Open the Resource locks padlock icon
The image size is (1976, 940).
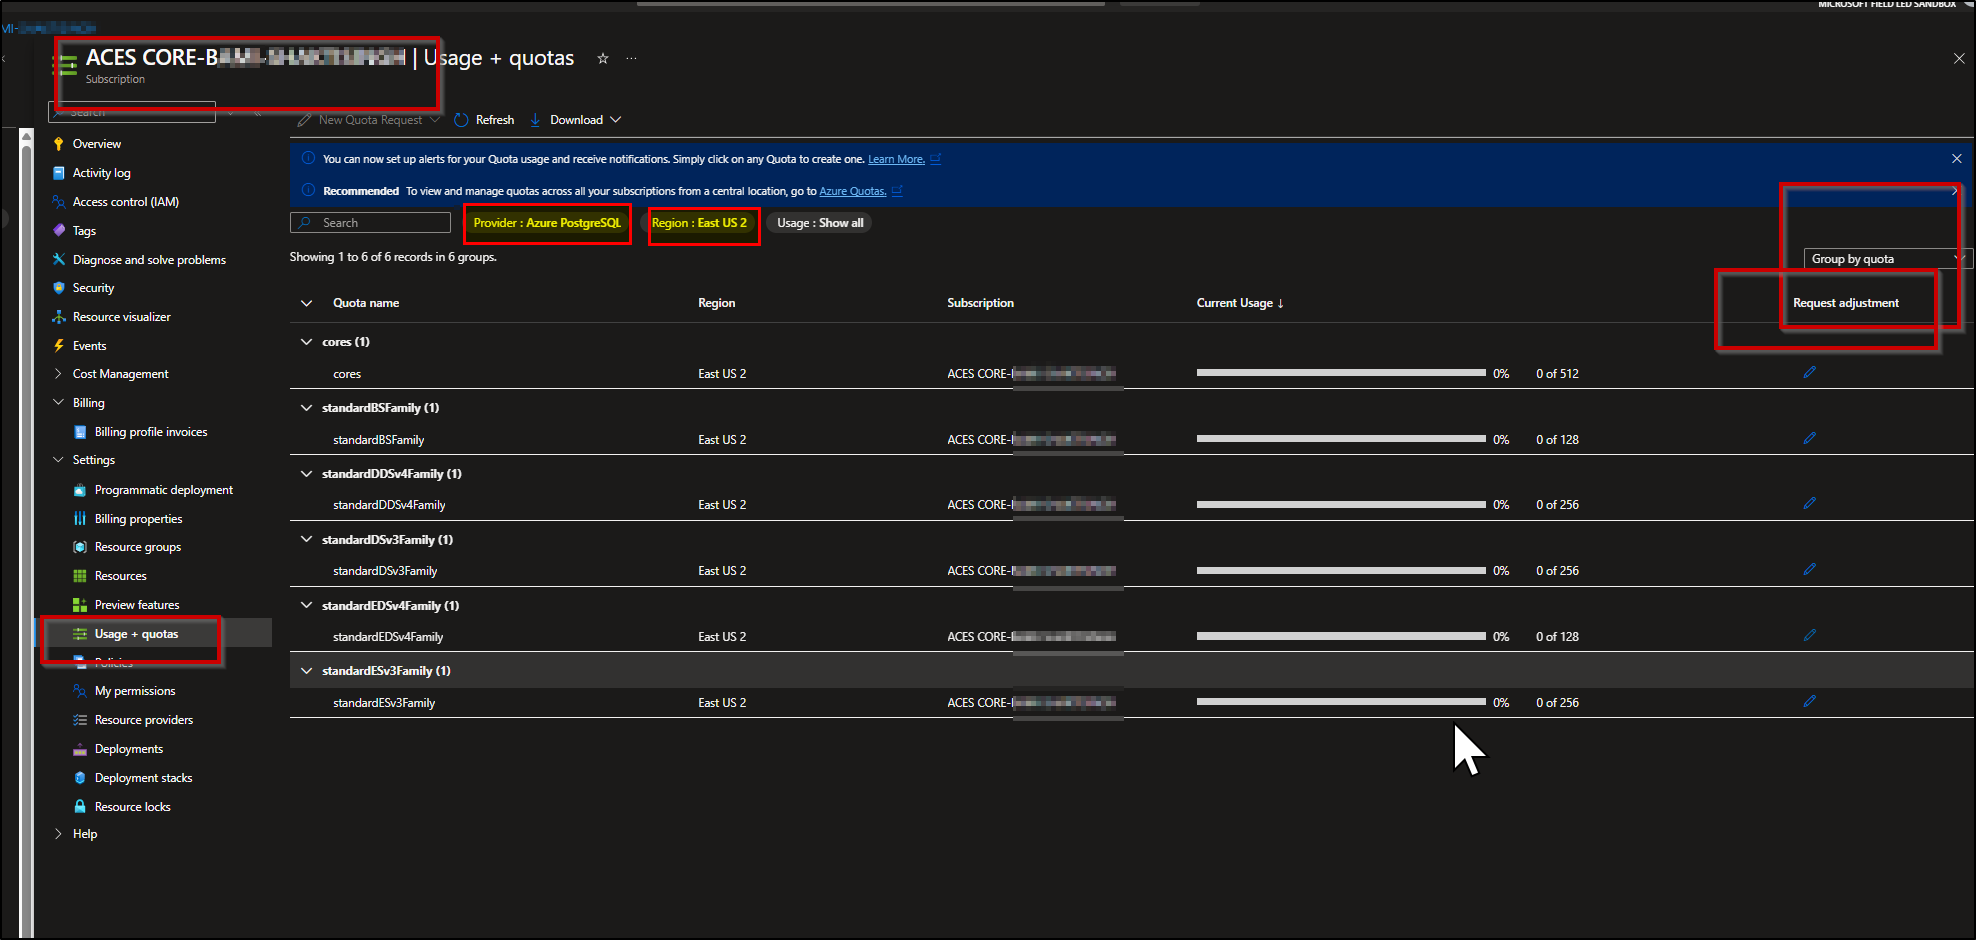click(80, 807)
